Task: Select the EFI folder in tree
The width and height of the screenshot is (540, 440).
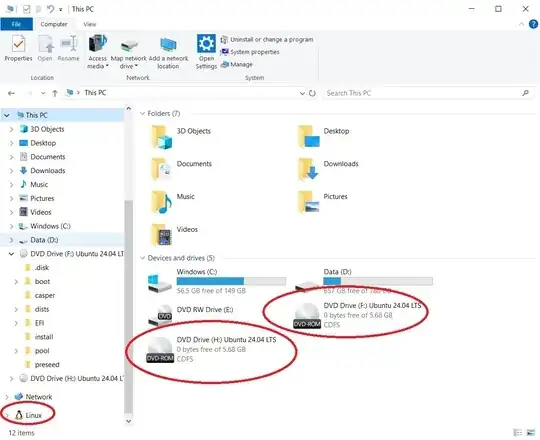Action: tap(39, 323)
